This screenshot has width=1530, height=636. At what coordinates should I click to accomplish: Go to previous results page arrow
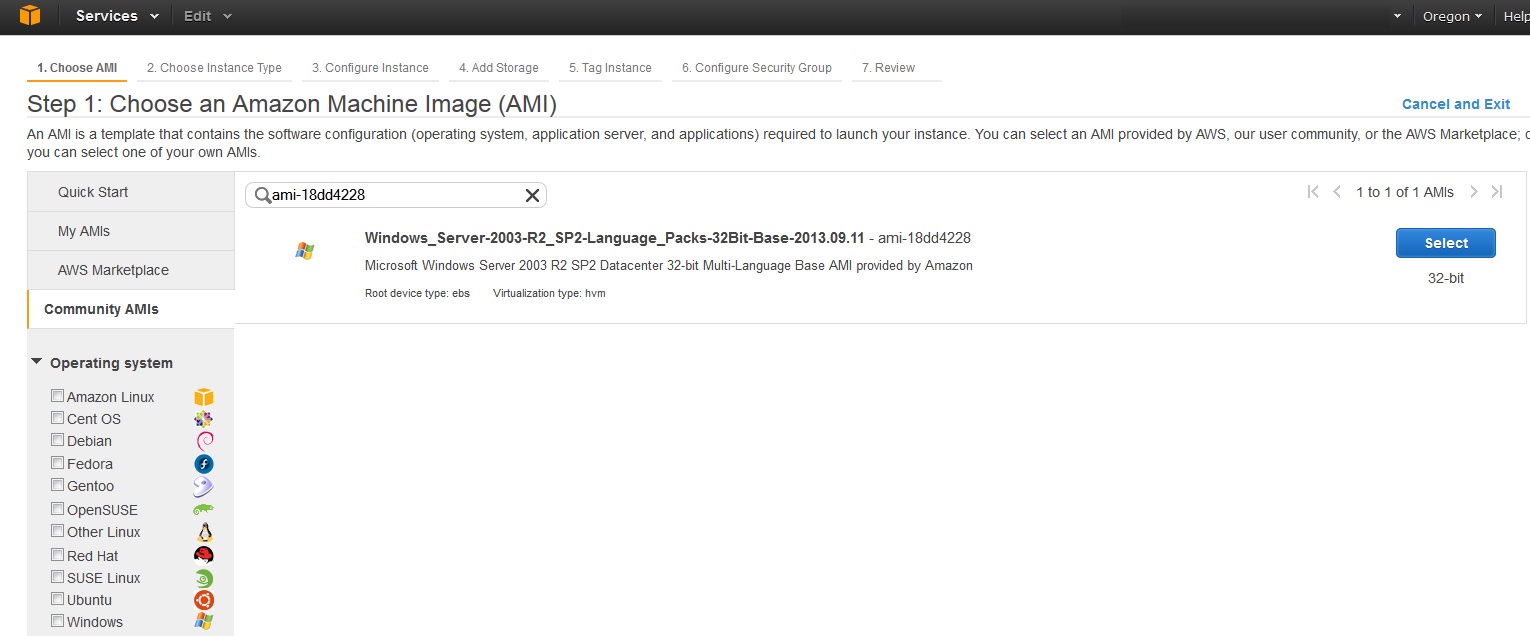(1337, 192)
